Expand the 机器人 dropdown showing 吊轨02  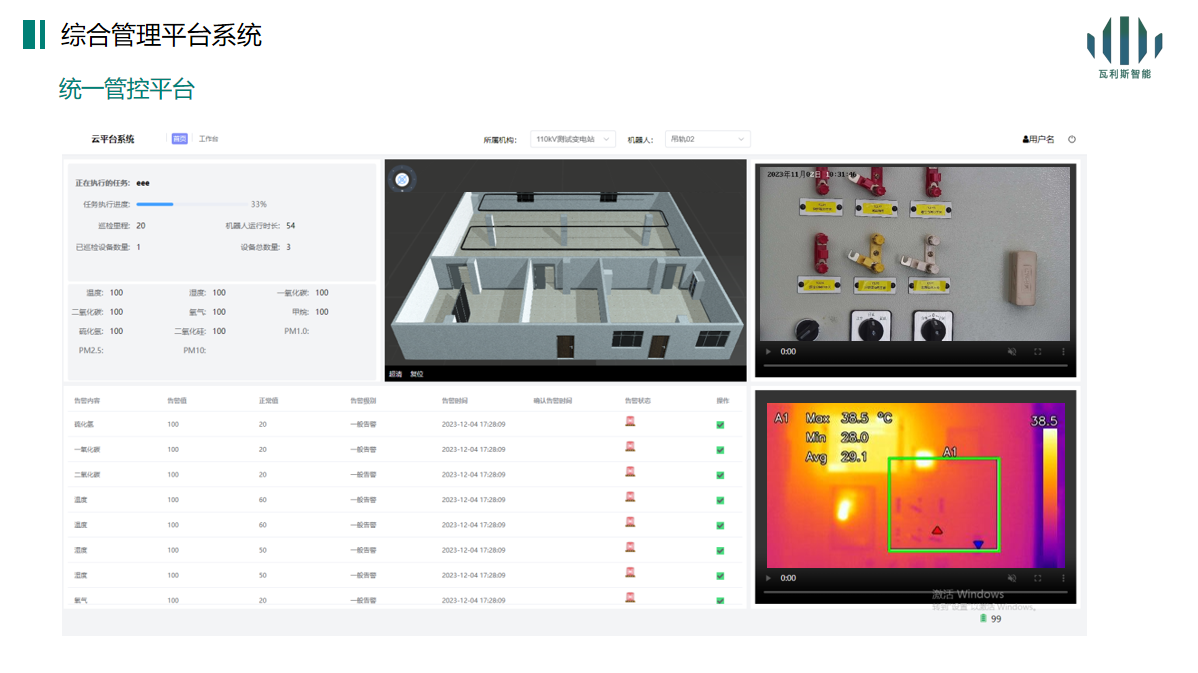pyautogui.click(x=707, y=140)
